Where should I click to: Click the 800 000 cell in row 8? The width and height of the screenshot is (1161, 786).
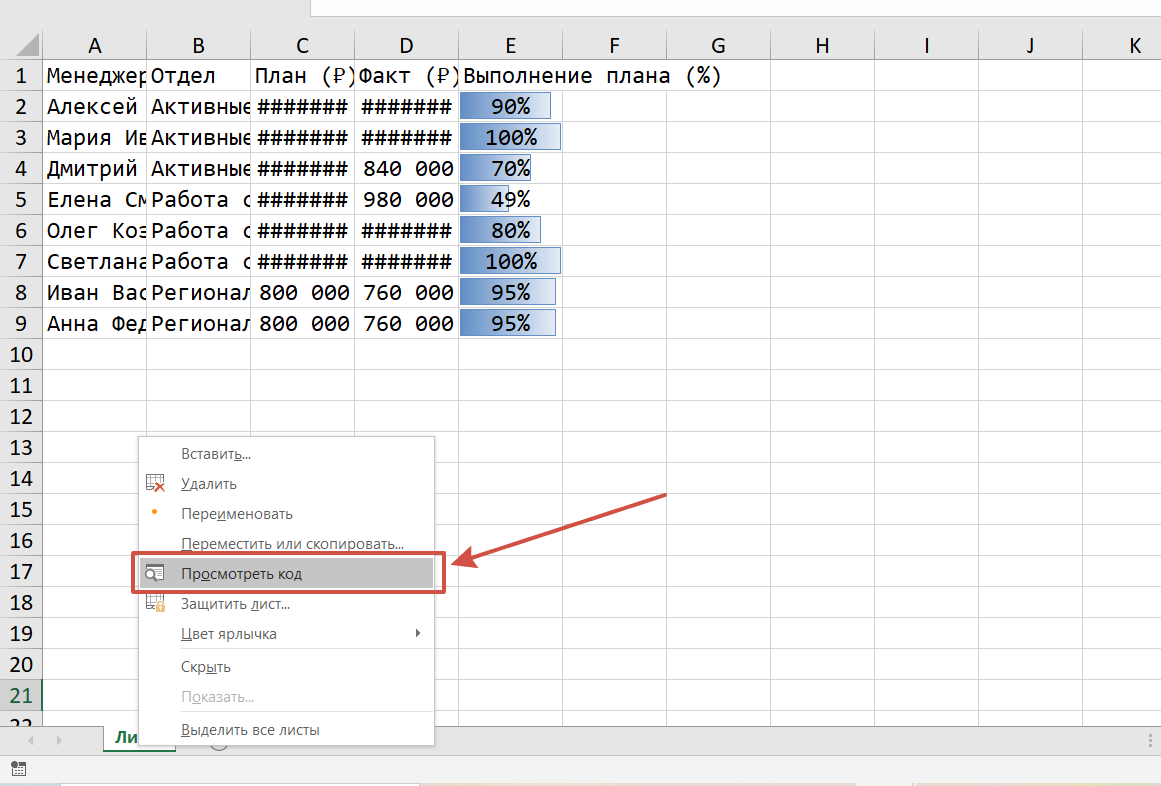coord(302,293)
